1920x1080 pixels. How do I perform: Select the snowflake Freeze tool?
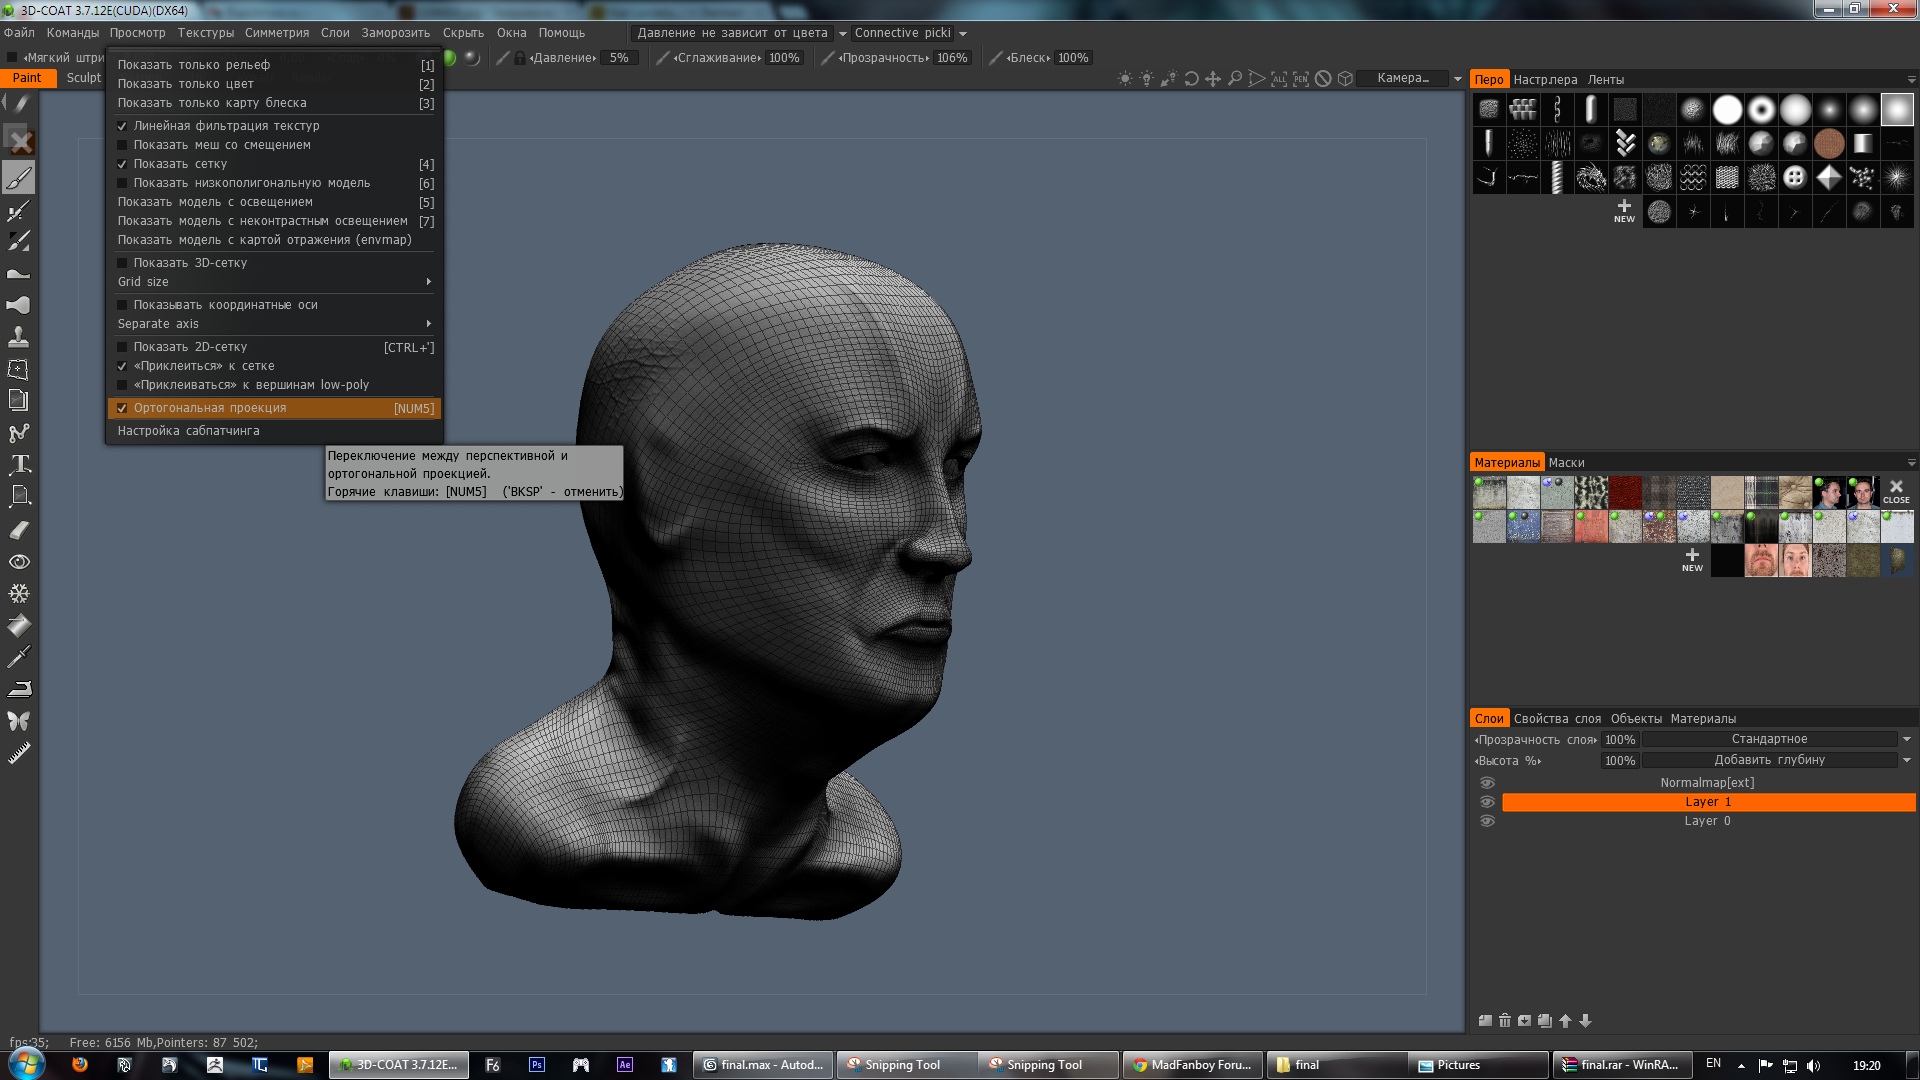pyautogui.click(x=19, y=593)
